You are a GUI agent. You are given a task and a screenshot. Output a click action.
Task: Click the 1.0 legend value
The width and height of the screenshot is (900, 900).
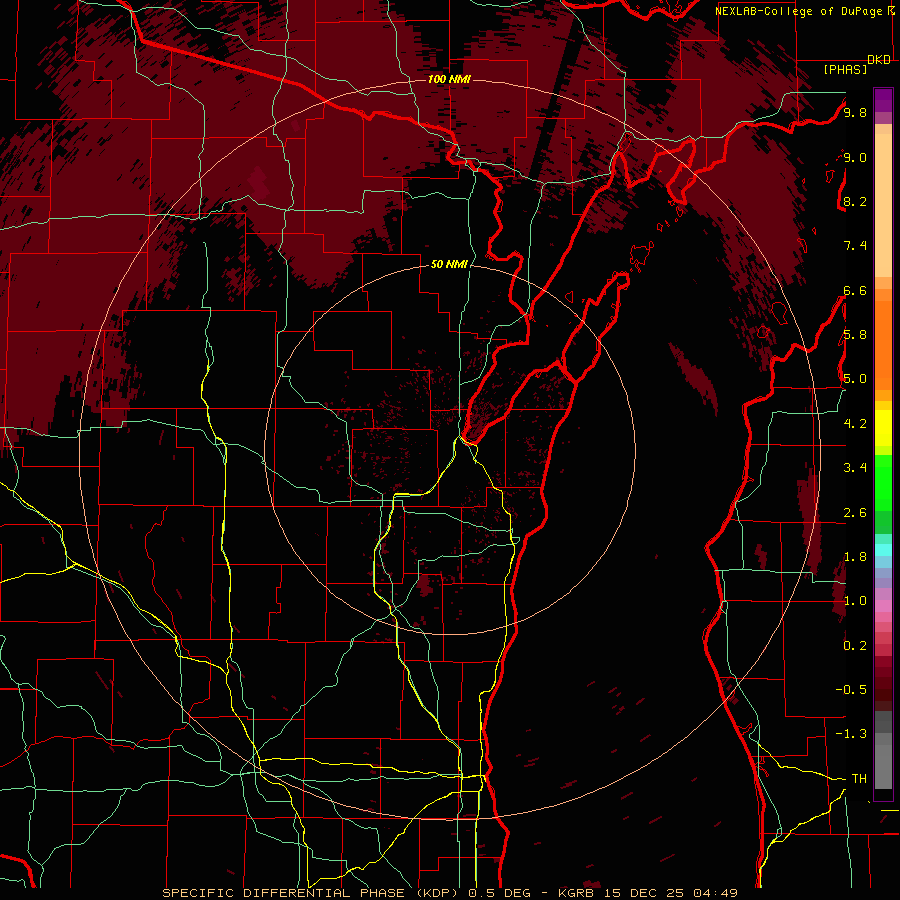coord(855,601)
